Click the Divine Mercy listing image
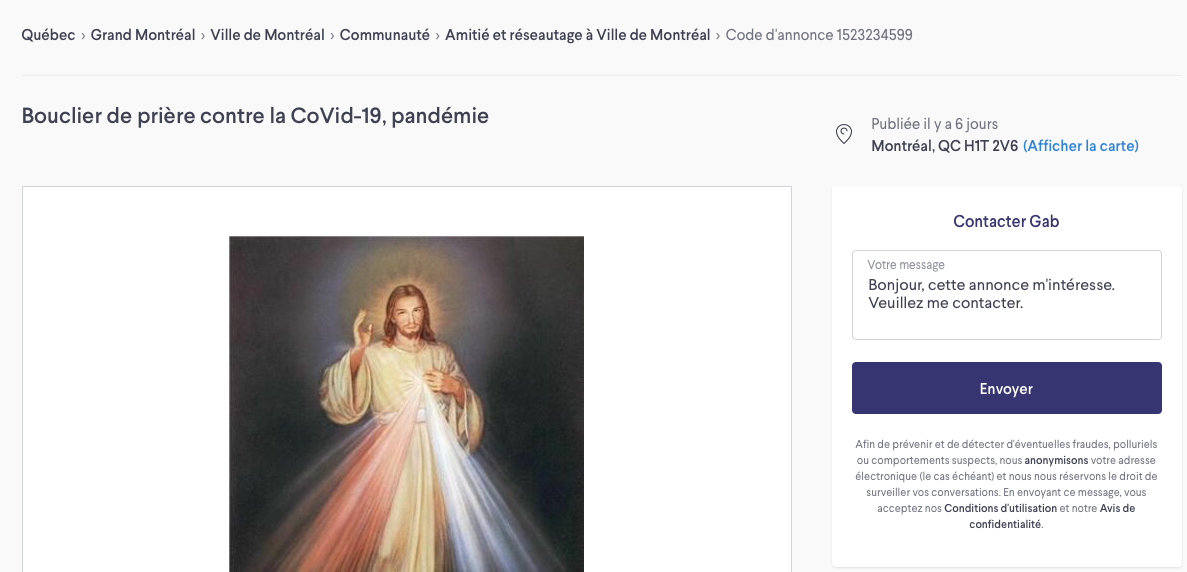Screen dimensions: 1187x572 point(407,404)
